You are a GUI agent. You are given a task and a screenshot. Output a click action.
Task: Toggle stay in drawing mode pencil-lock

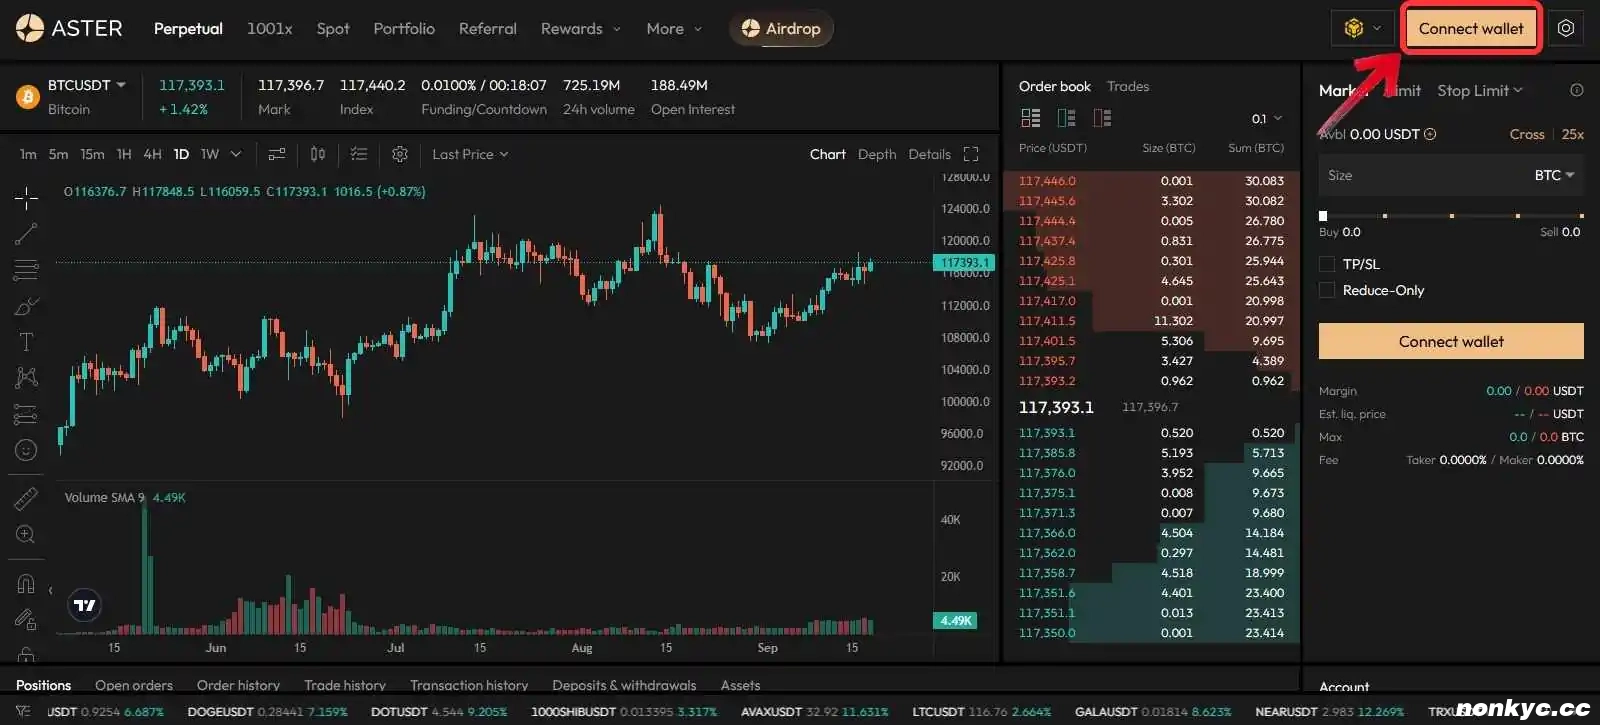point(26,620)
